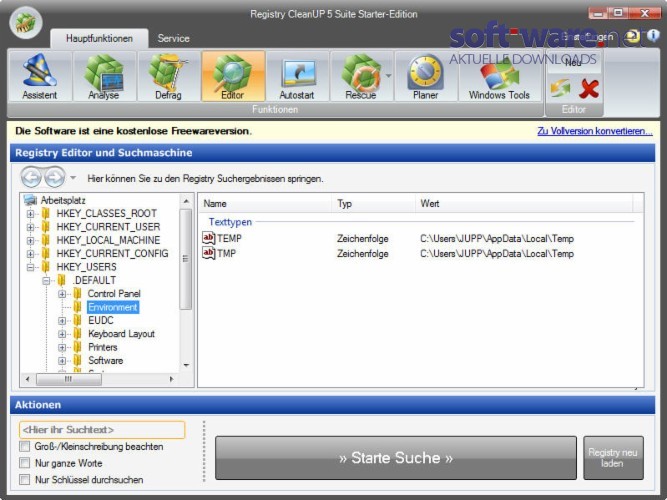Click the Starte Suche button
Image resolution: width=667 pixels, height=500 pixels.
point(396,458)
